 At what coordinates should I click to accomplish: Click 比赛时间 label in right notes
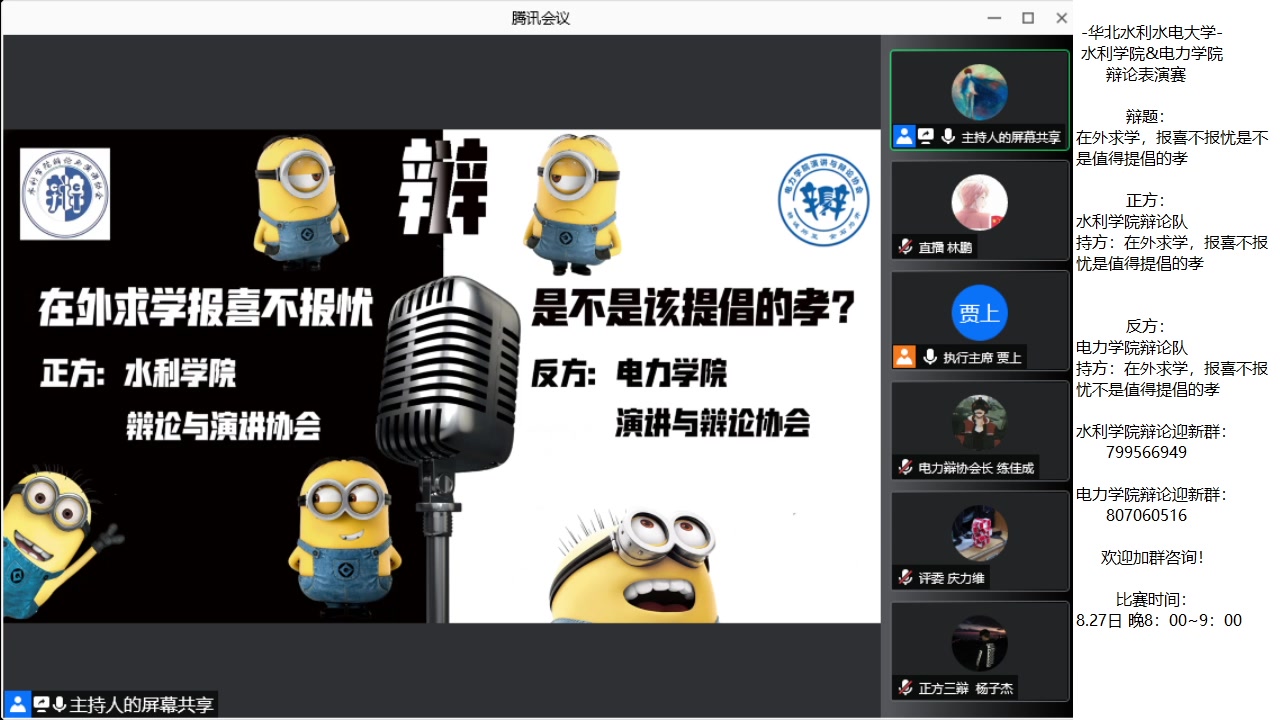coord(1151,600)
